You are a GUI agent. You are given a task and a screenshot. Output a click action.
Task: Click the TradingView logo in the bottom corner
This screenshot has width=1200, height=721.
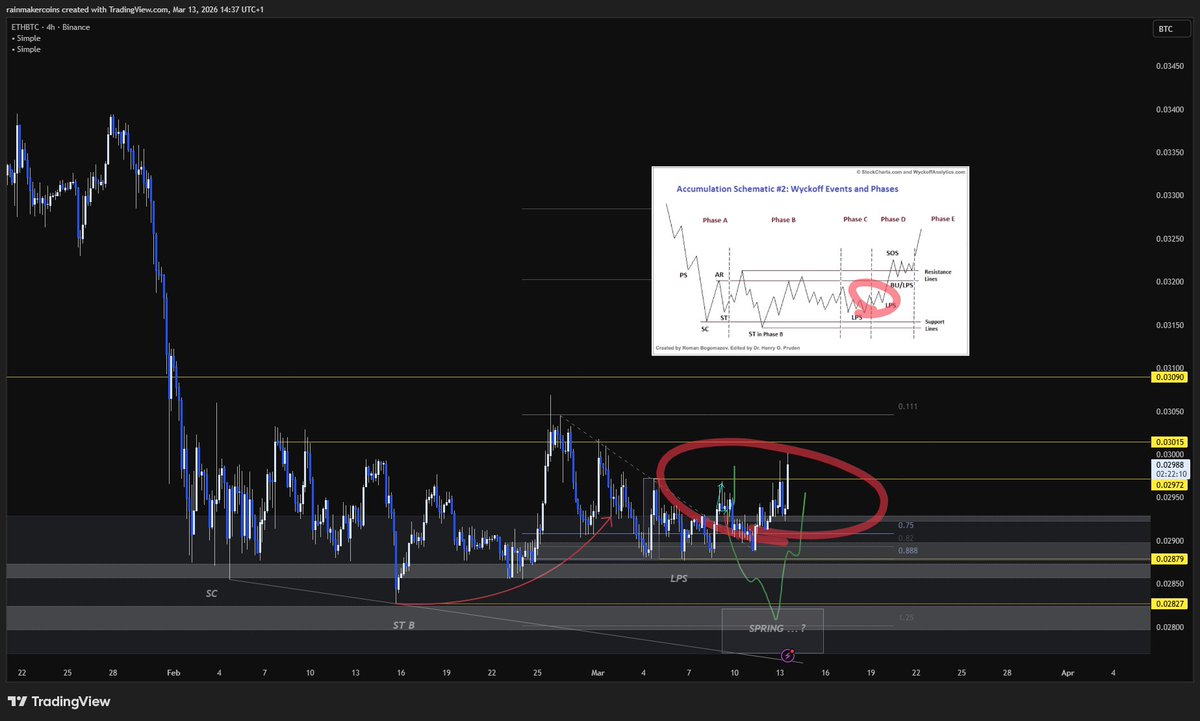click(55, 701)
